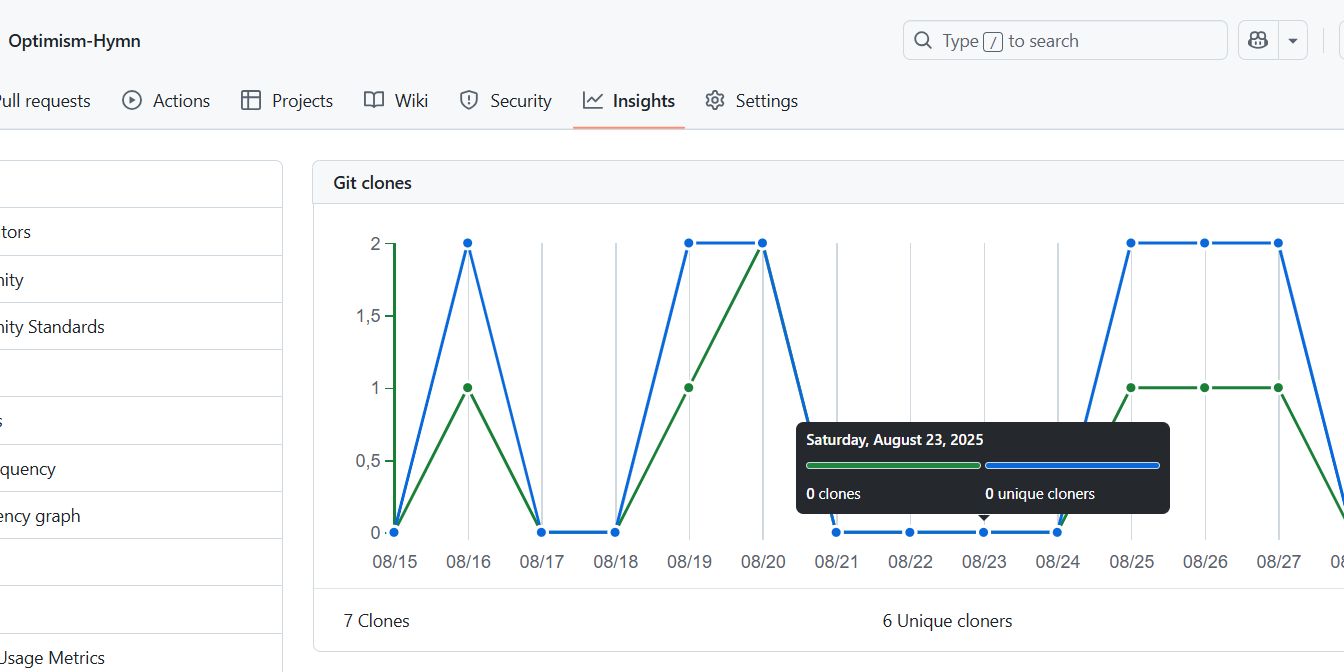Open the Copilot icon button
Image resolution: width=1344 pixels, height=672 pixels.
pos(1258,41)
